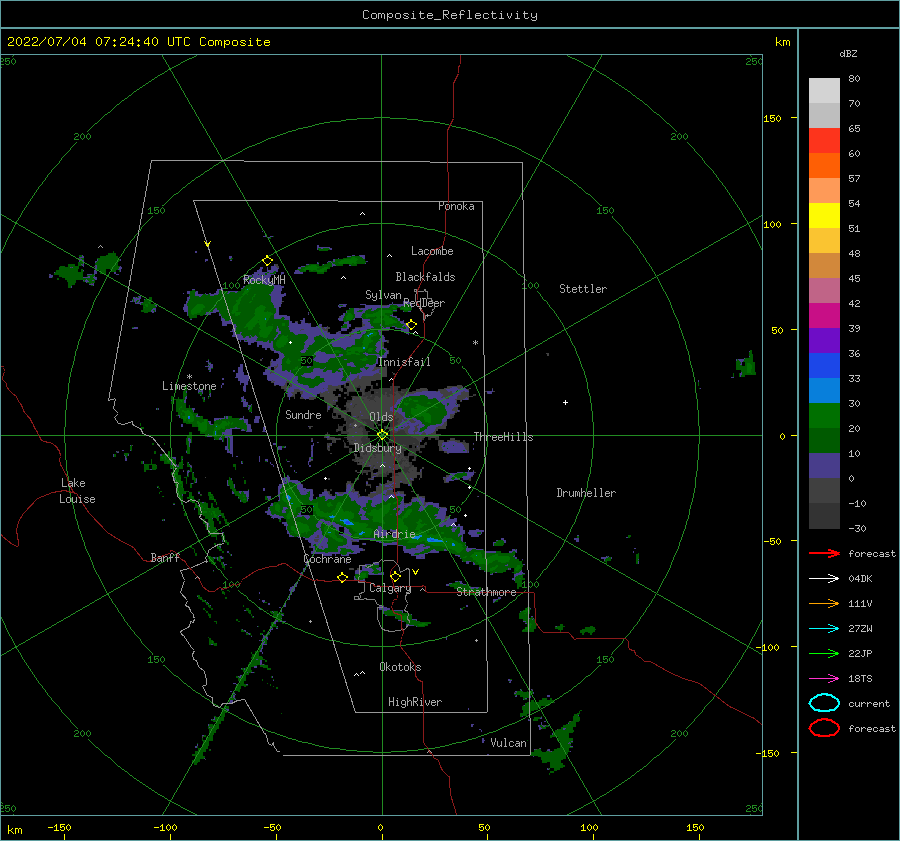The height and width of the screenshot is (841, 900).
Task: Select the pink 45 dBZ color swatch
Action: tap(824, 290)
